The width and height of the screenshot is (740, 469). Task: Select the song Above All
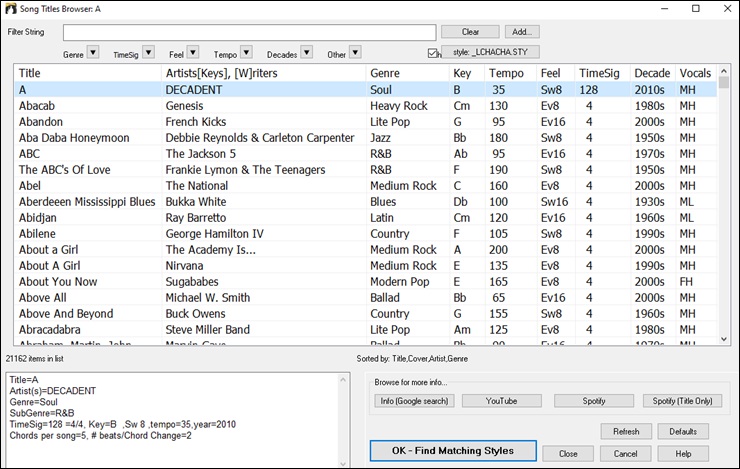366,298
